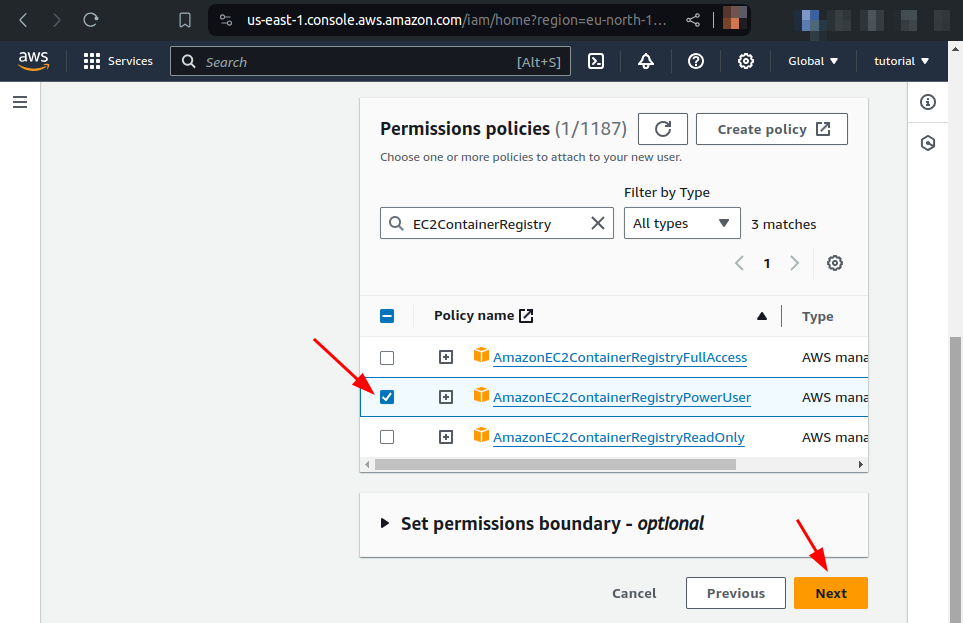Open the Global region selector

click(811, 61)
